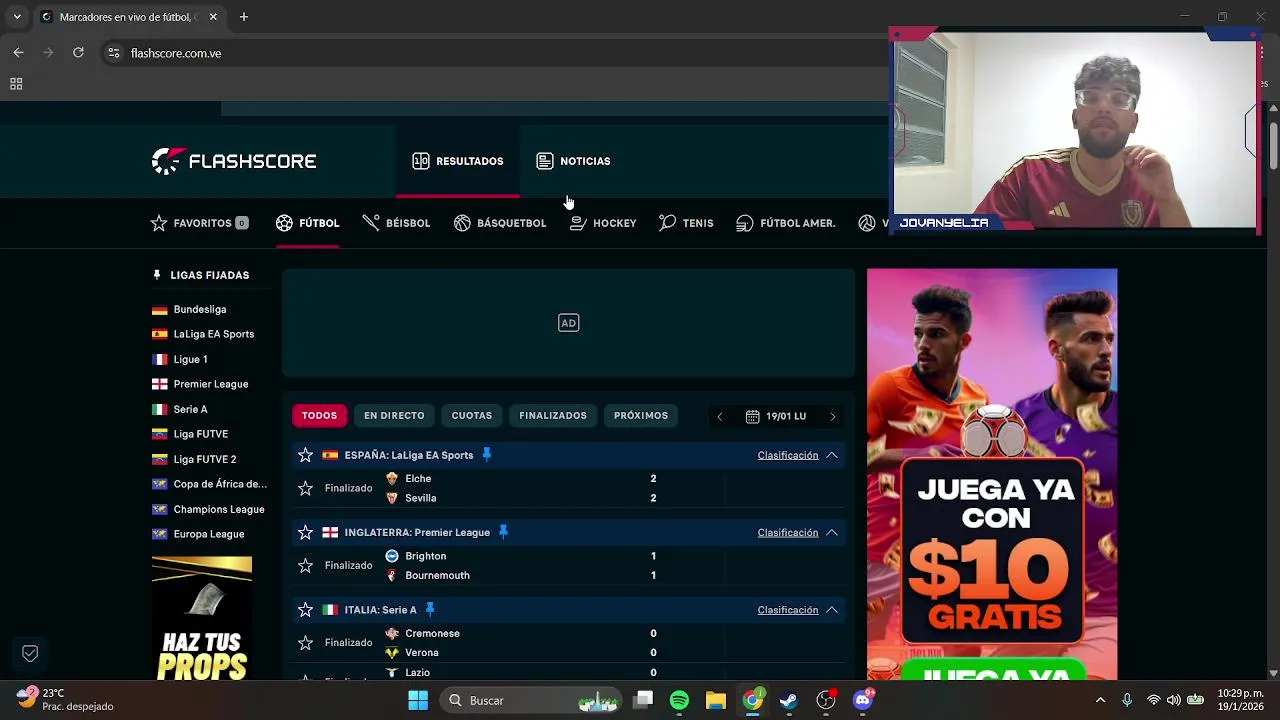Collapse the Serie A section

832,610
